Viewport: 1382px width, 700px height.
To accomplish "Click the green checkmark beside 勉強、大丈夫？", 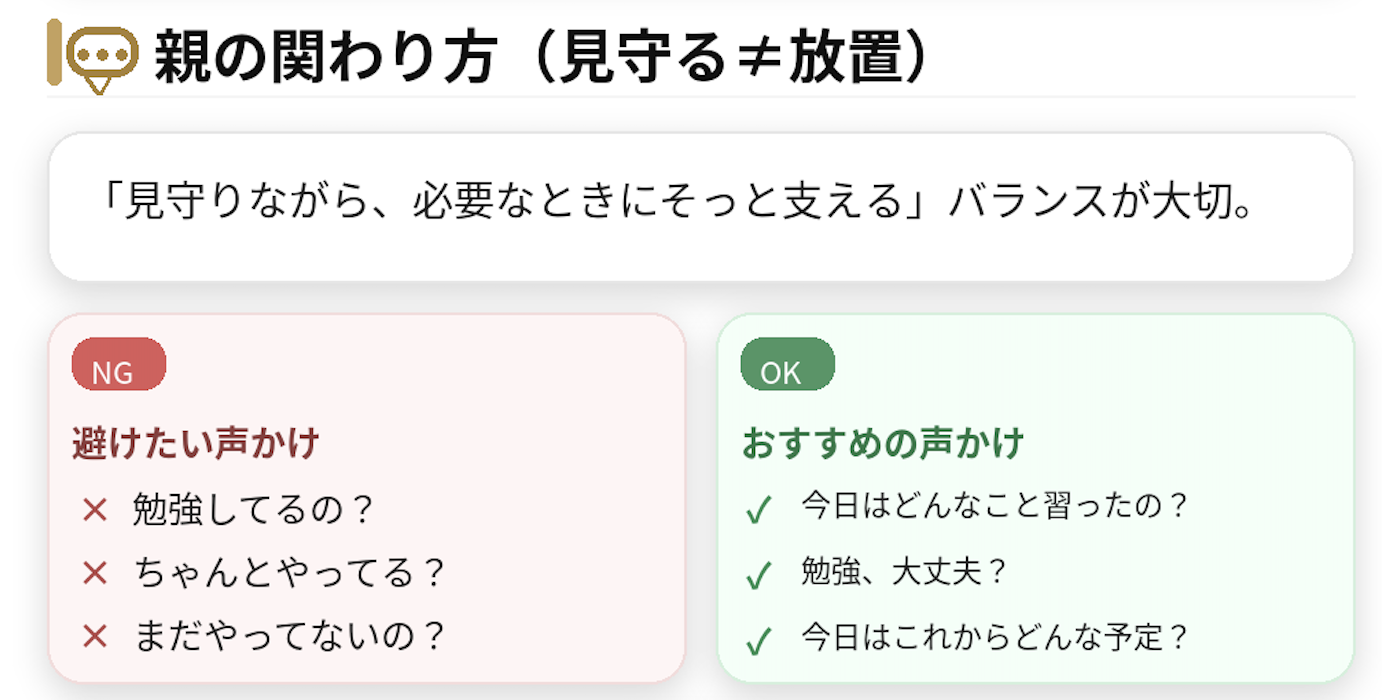I will pos(759,575).
